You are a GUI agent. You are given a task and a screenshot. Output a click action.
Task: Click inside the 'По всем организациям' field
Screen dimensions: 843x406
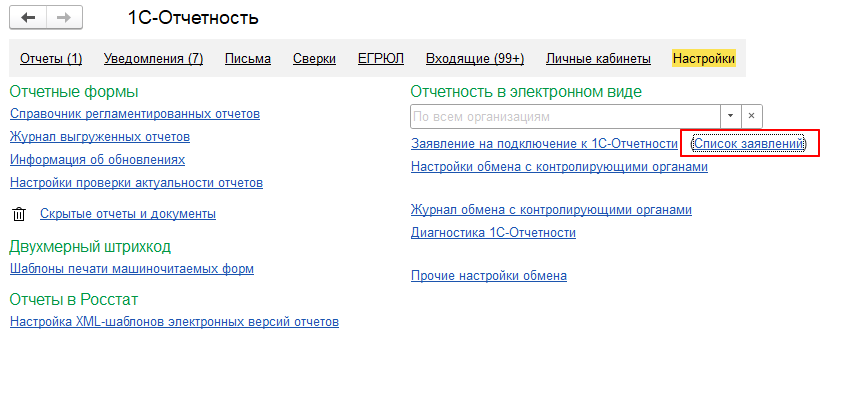coord(565,116)
